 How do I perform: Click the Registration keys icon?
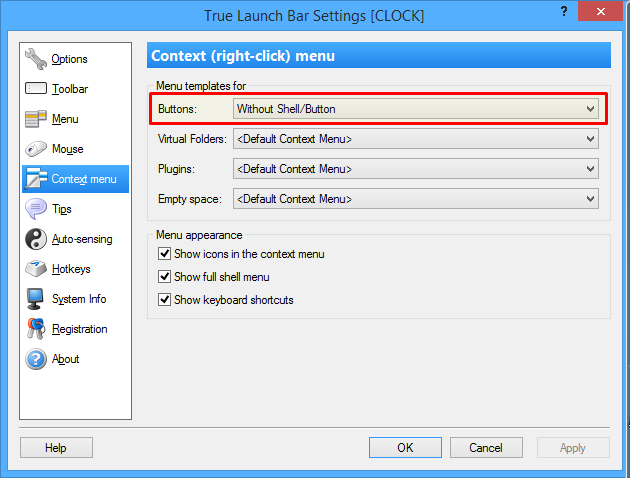click(36, 329)
